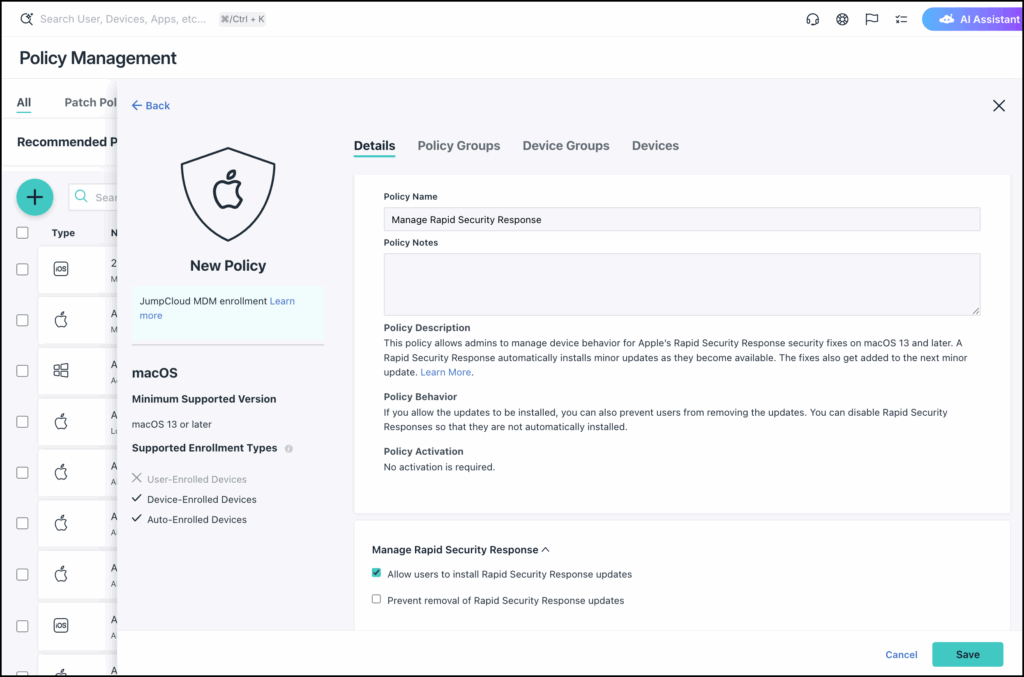Open the Device Groups tab

(566, 145)
